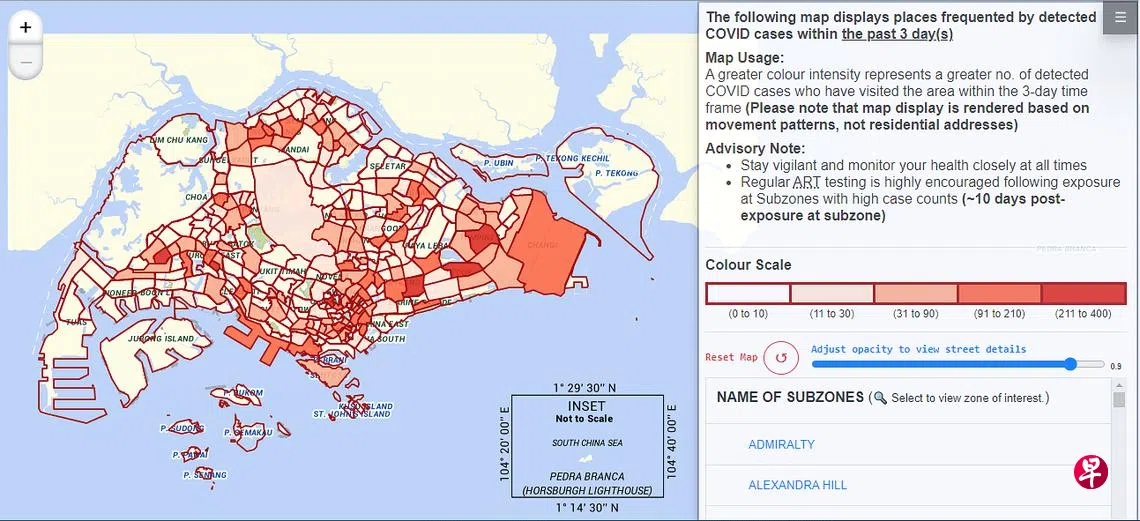Select the Changi region on the map
1140x521 pixels.
[x=545, y=240]
